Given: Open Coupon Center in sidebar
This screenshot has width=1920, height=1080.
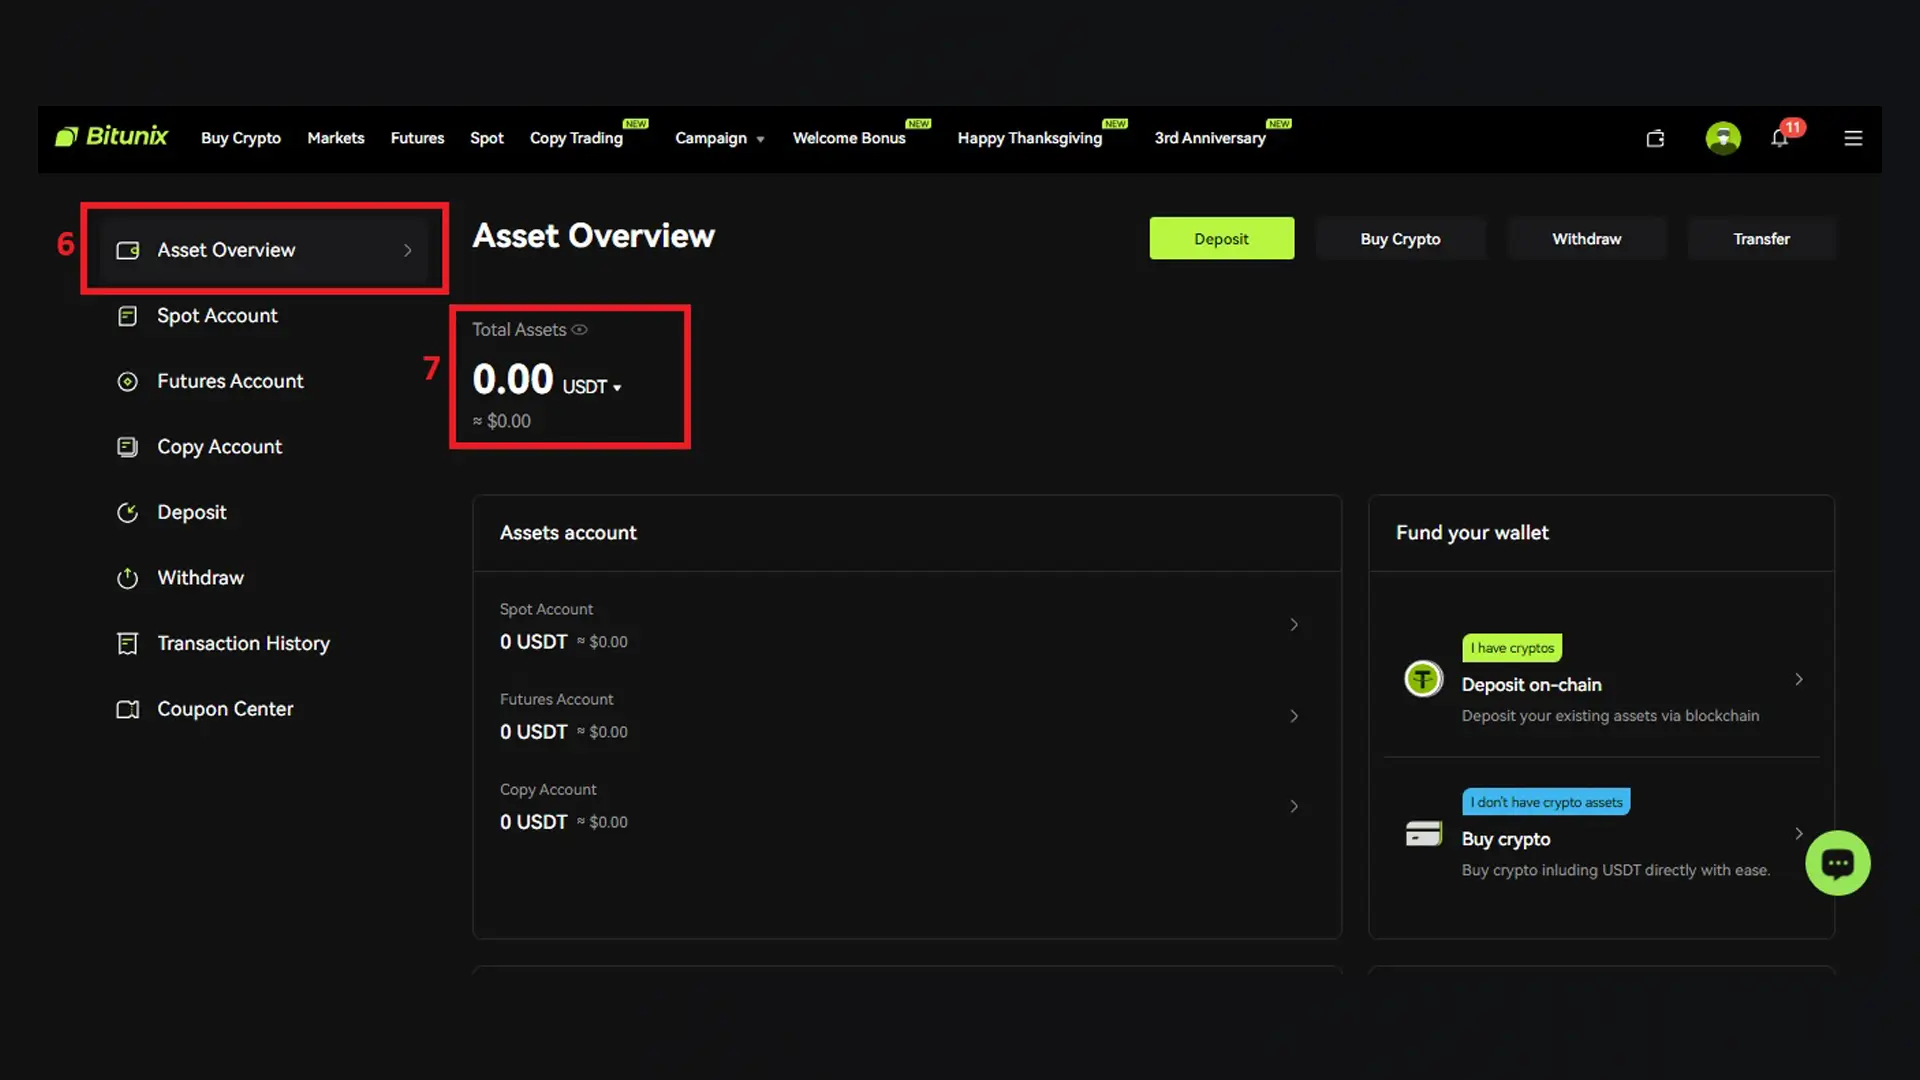Looking at the screenshot, I should pos(225,709).
